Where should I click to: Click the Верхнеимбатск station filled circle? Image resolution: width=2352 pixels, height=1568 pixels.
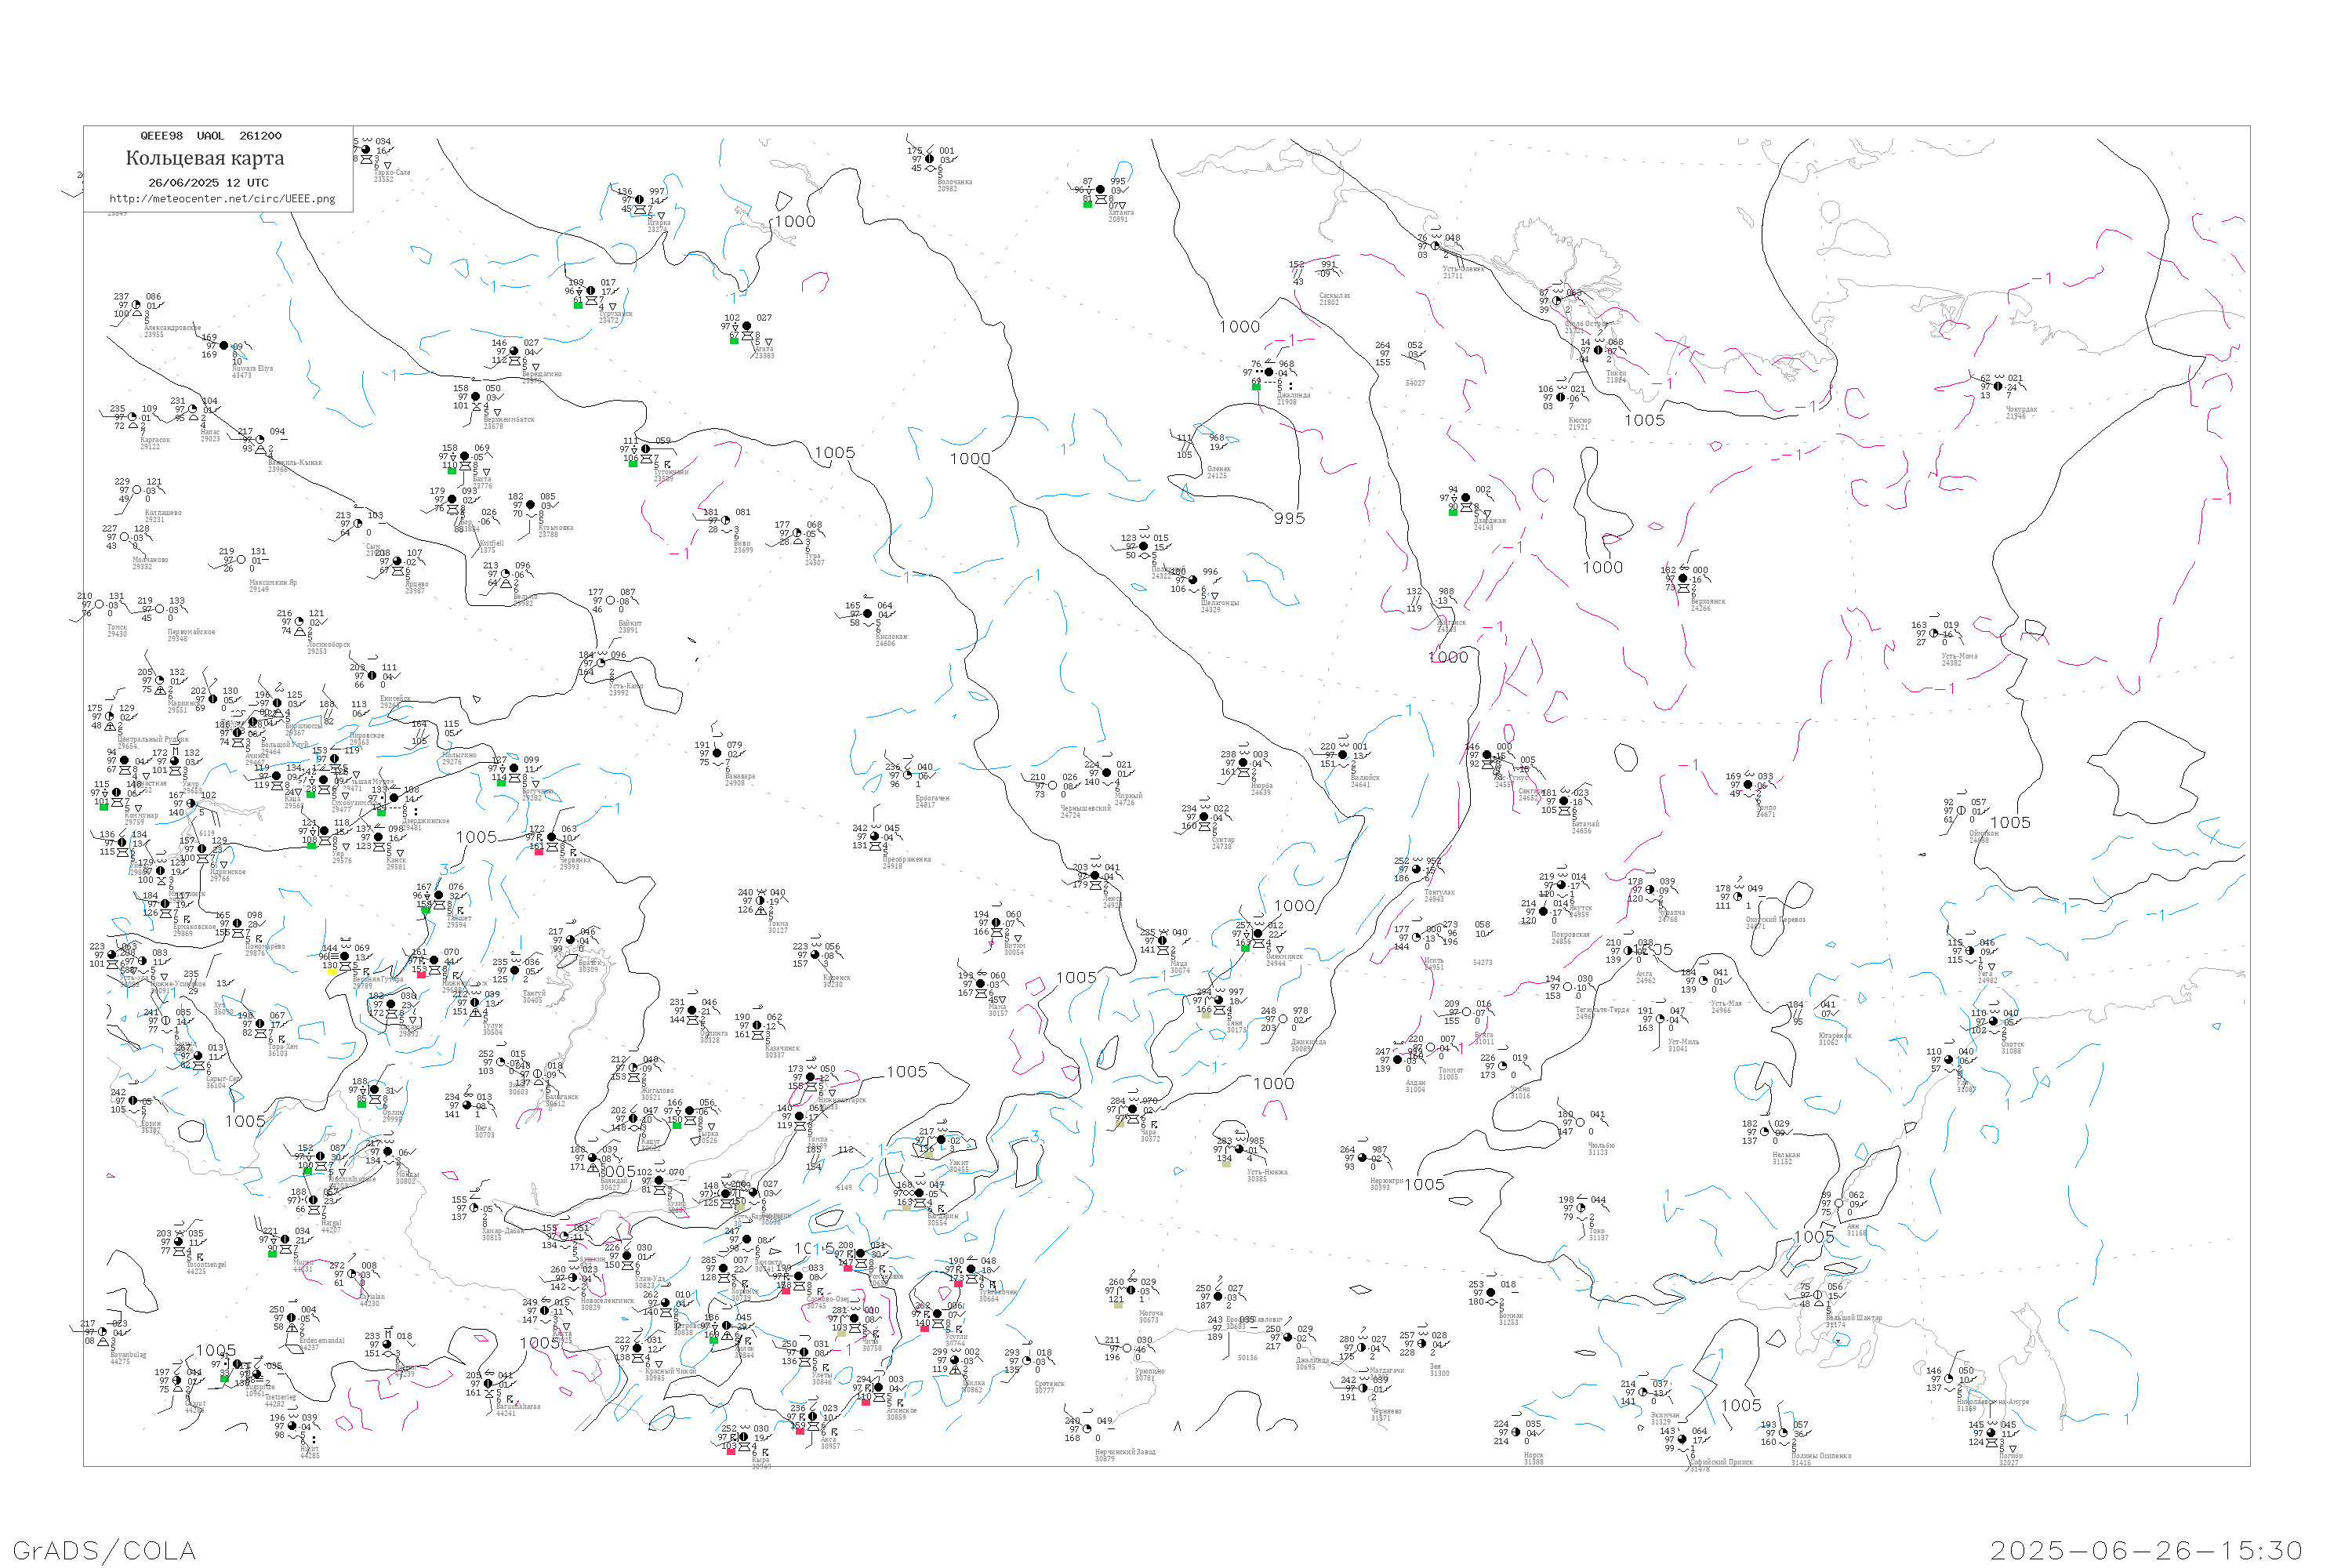(x=476, y=397)
